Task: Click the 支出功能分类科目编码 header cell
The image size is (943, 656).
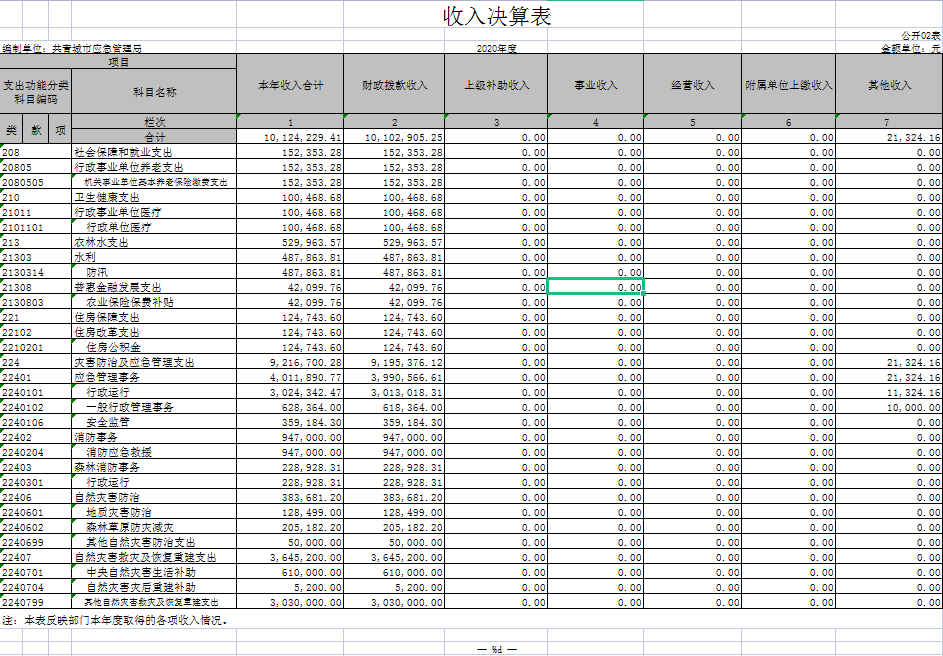Action: pos(36,92)
